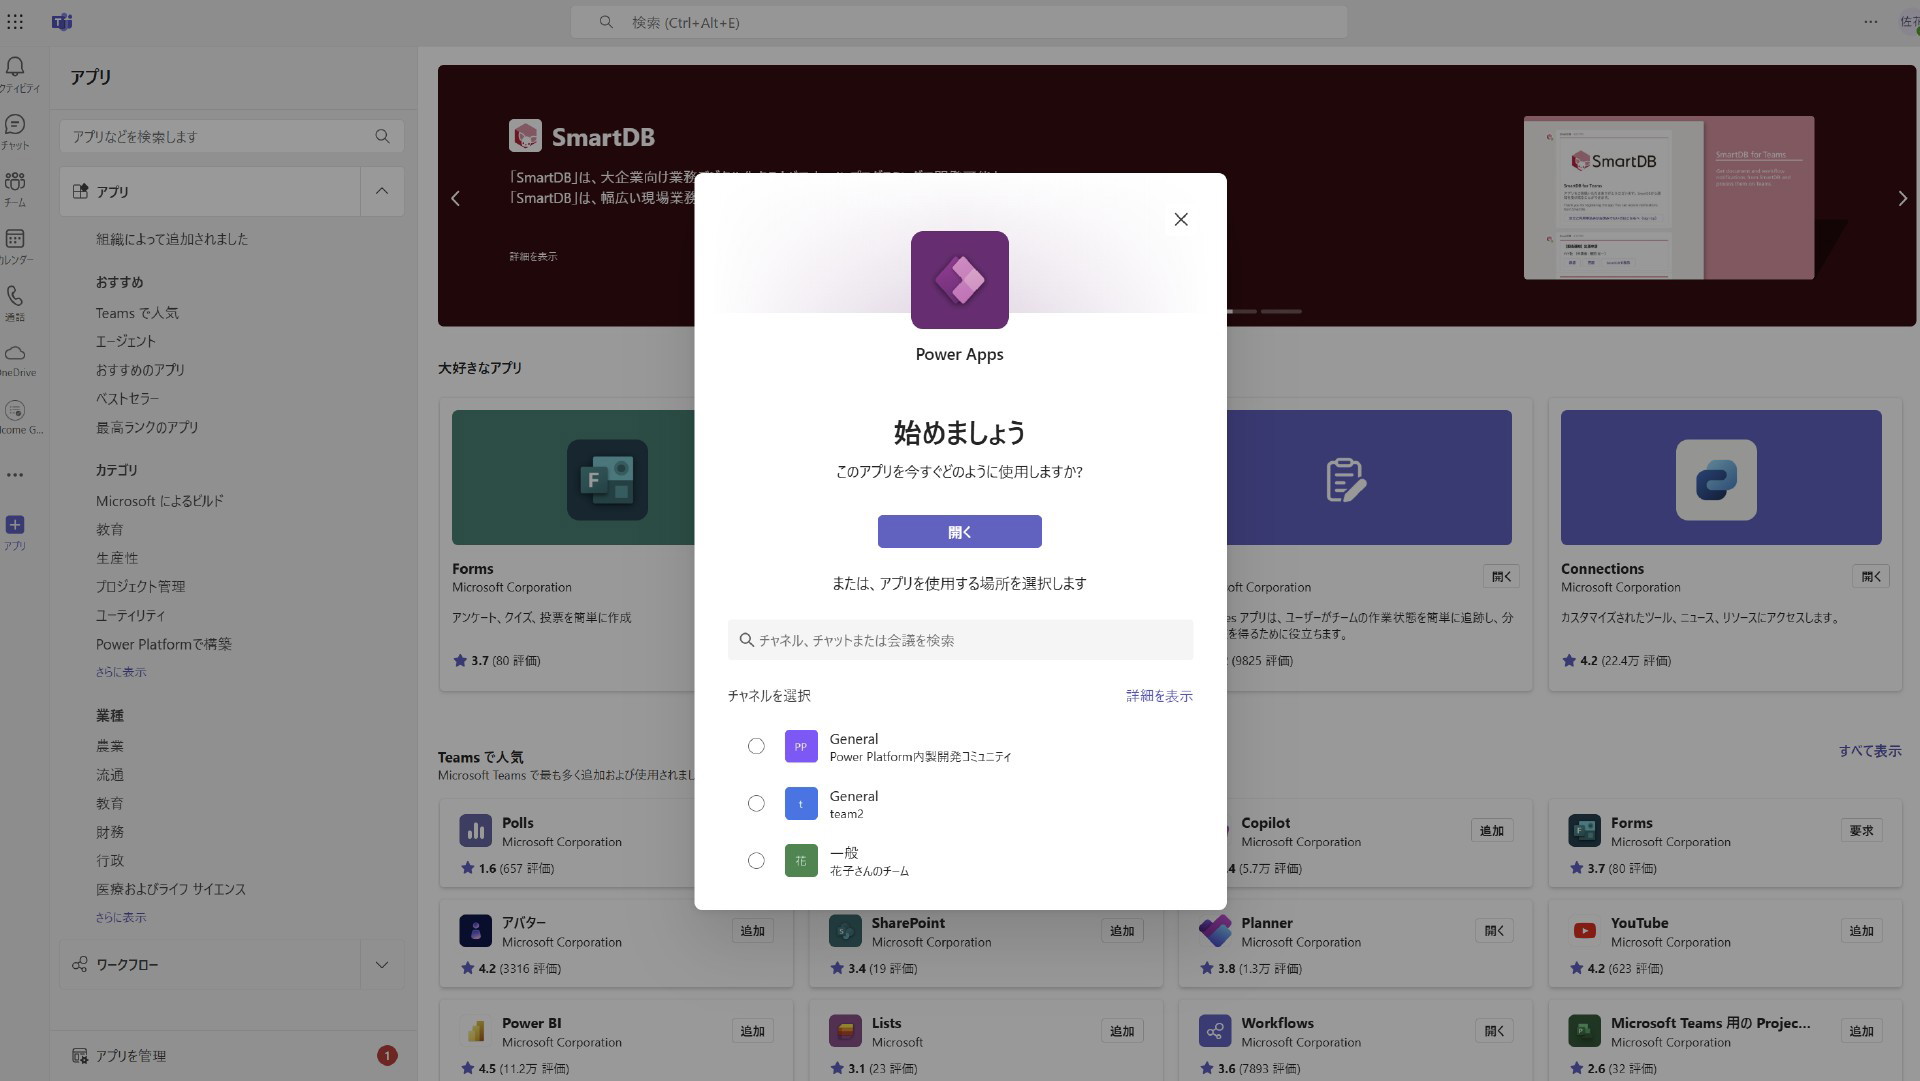1920x1081 pixels.
Task: Close the Power Apps dialog
Action: (1181, 219)
